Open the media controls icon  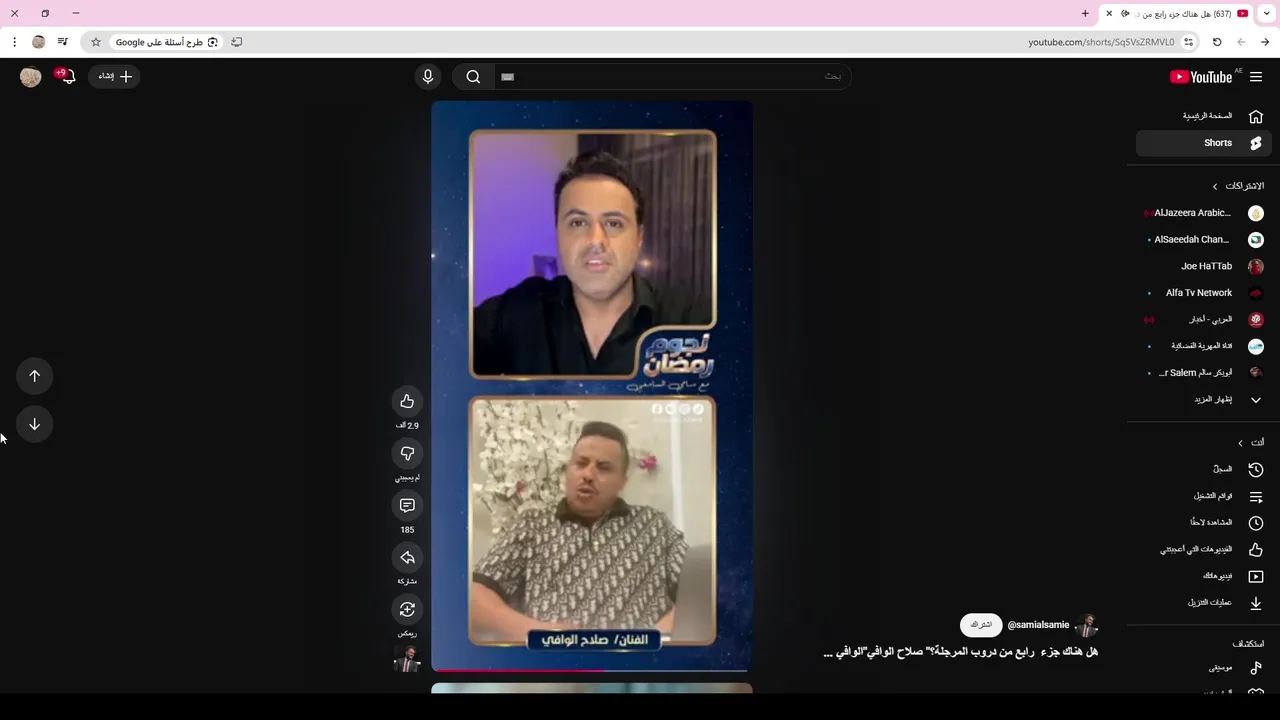tap(62, 42)
